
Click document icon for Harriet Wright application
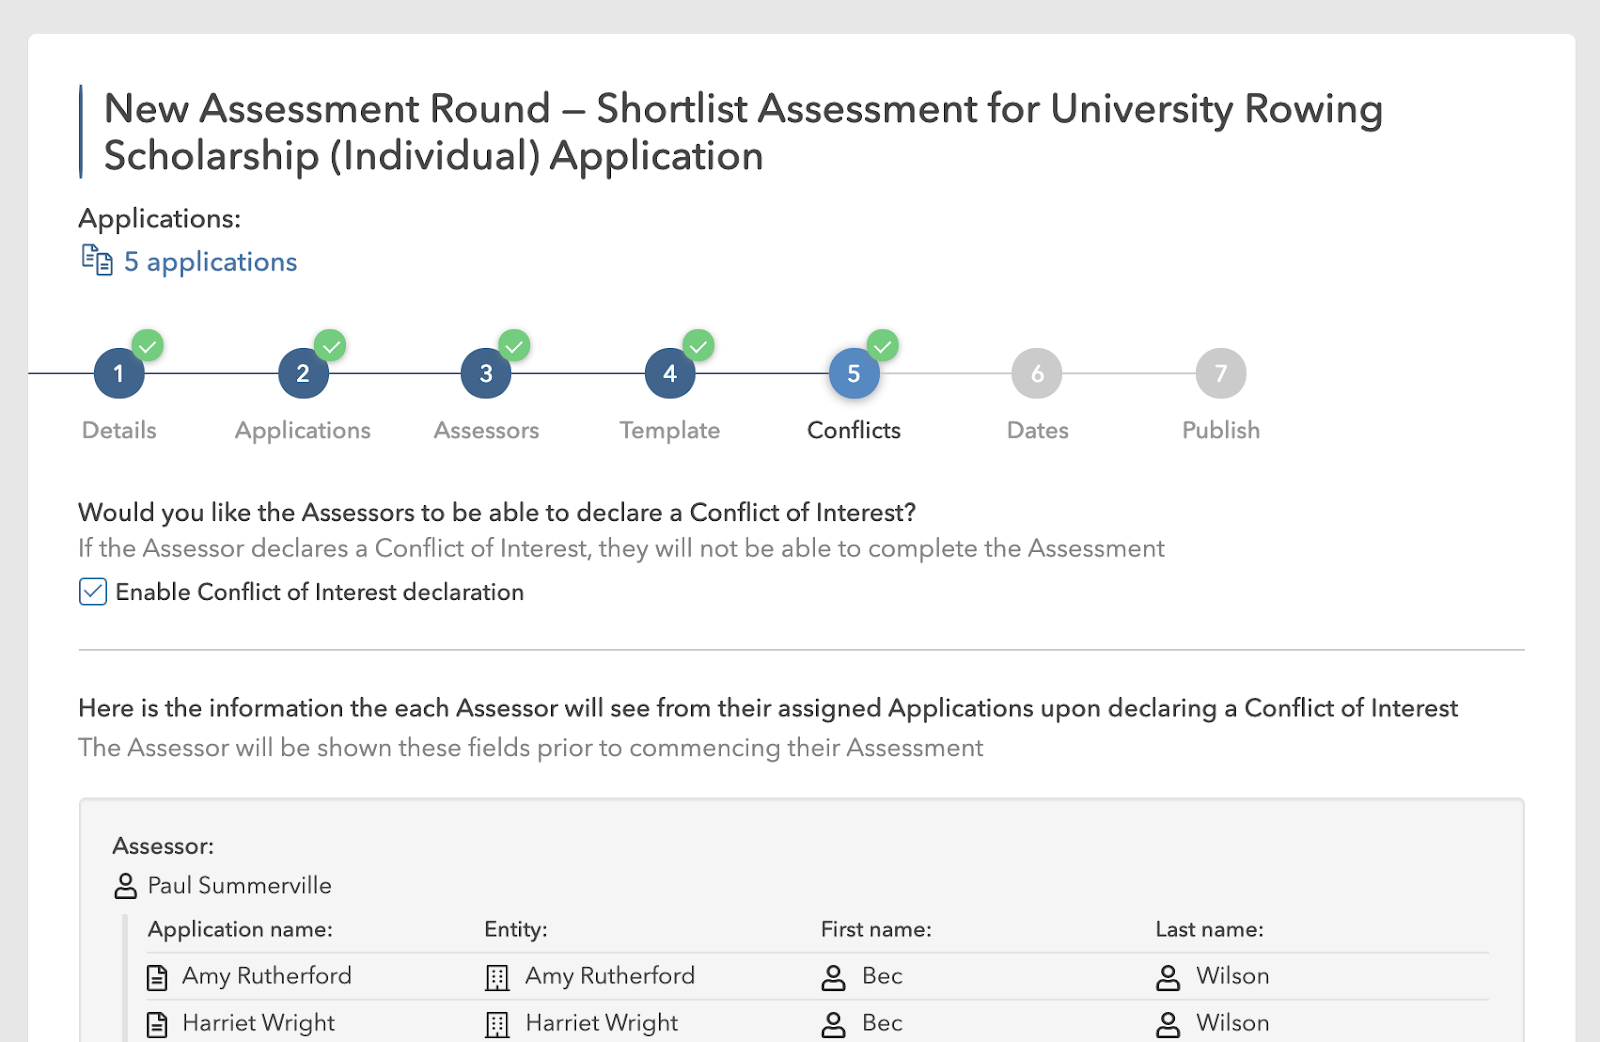click(x=157, y=1024)
